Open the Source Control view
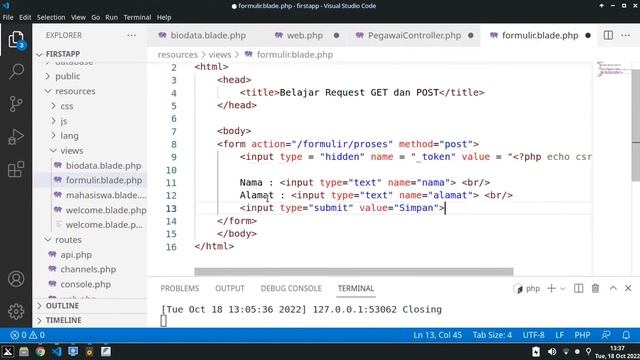This screenshot has height=360, width=640. tap(16, 104)
